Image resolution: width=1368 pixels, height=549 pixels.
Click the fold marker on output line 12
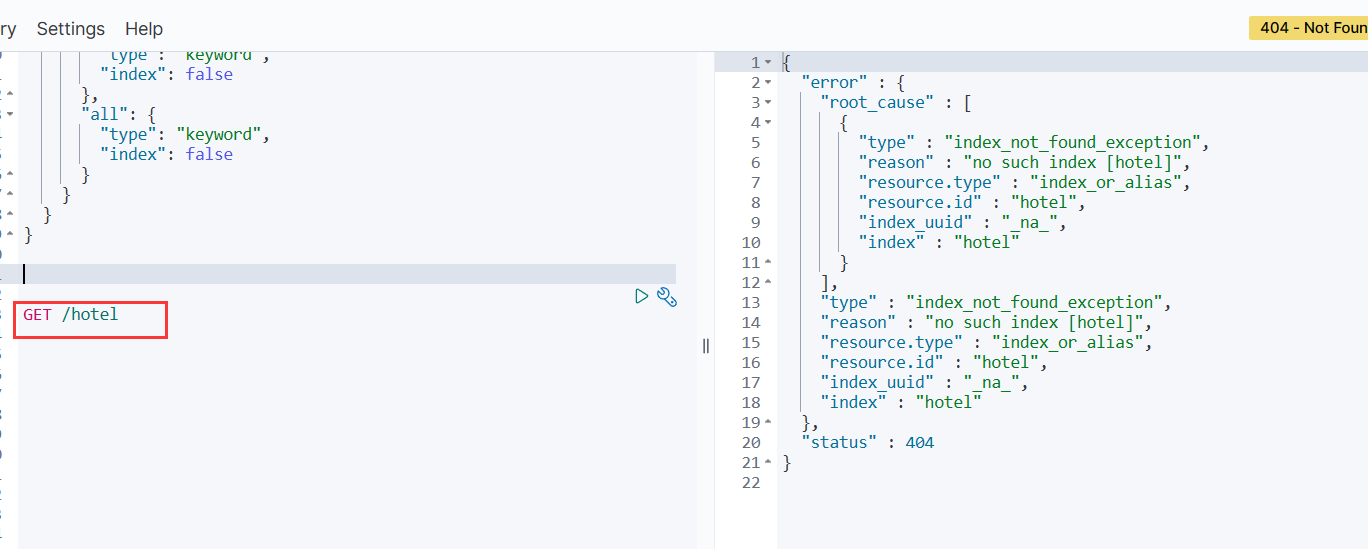[x=768, y=283]
